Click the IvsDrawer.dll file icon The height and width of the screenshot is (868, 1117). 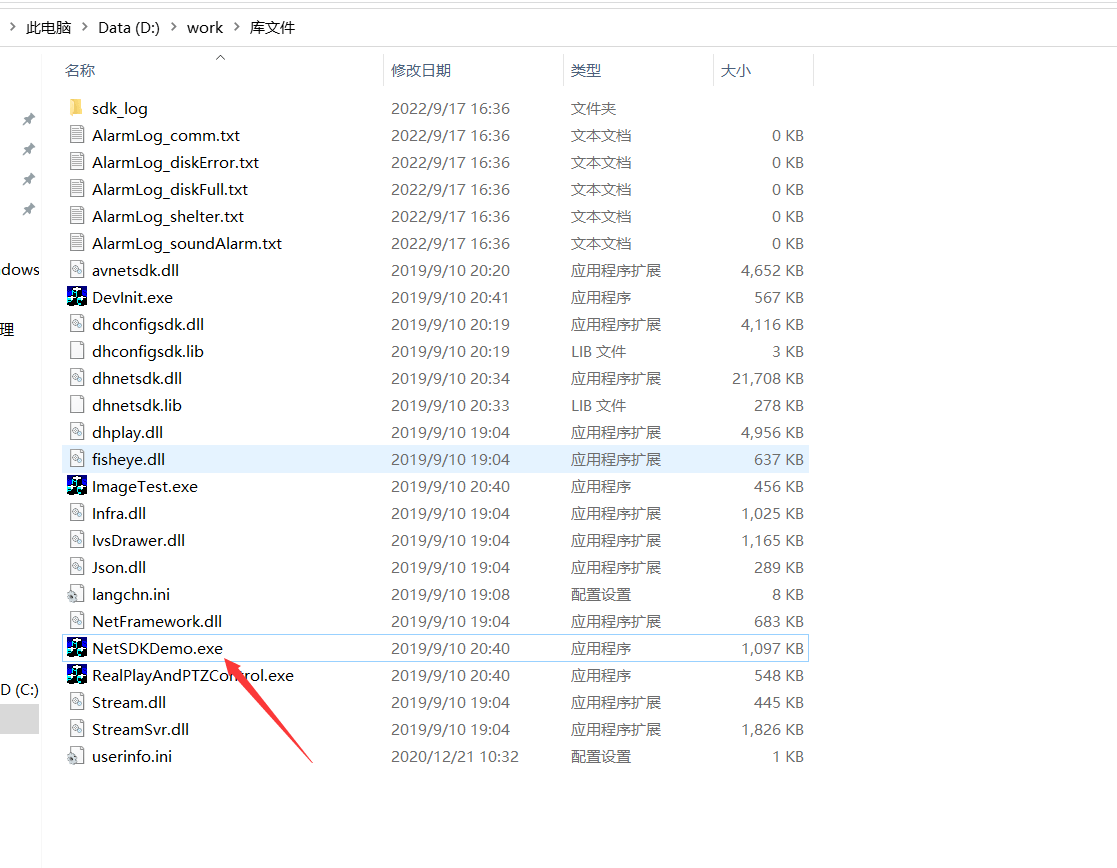click(x=77, y=539)
